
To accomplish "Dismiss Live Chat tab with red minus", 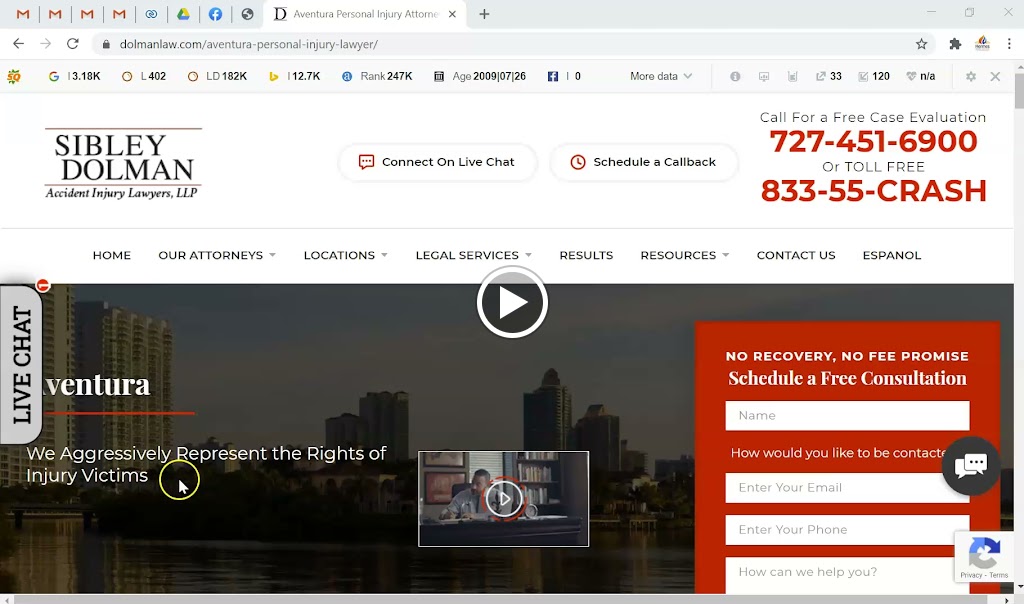I will [x=43, y=285].
